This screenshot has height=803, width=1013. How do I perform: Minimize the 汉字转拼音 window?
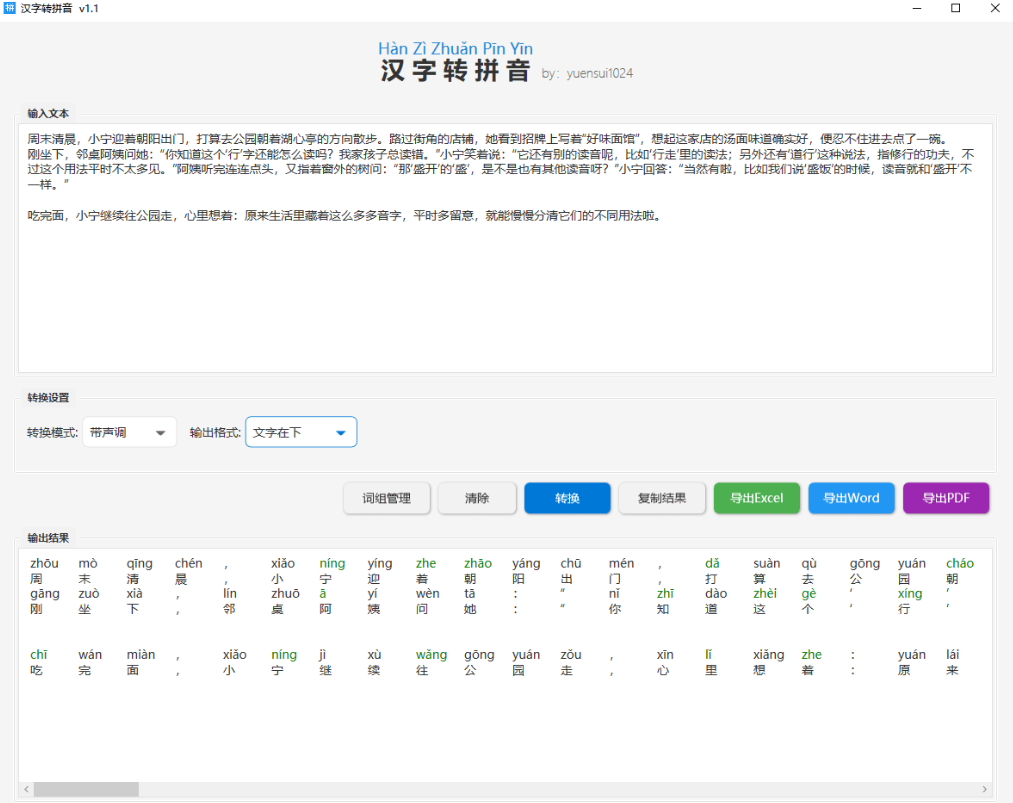point(917,8)
